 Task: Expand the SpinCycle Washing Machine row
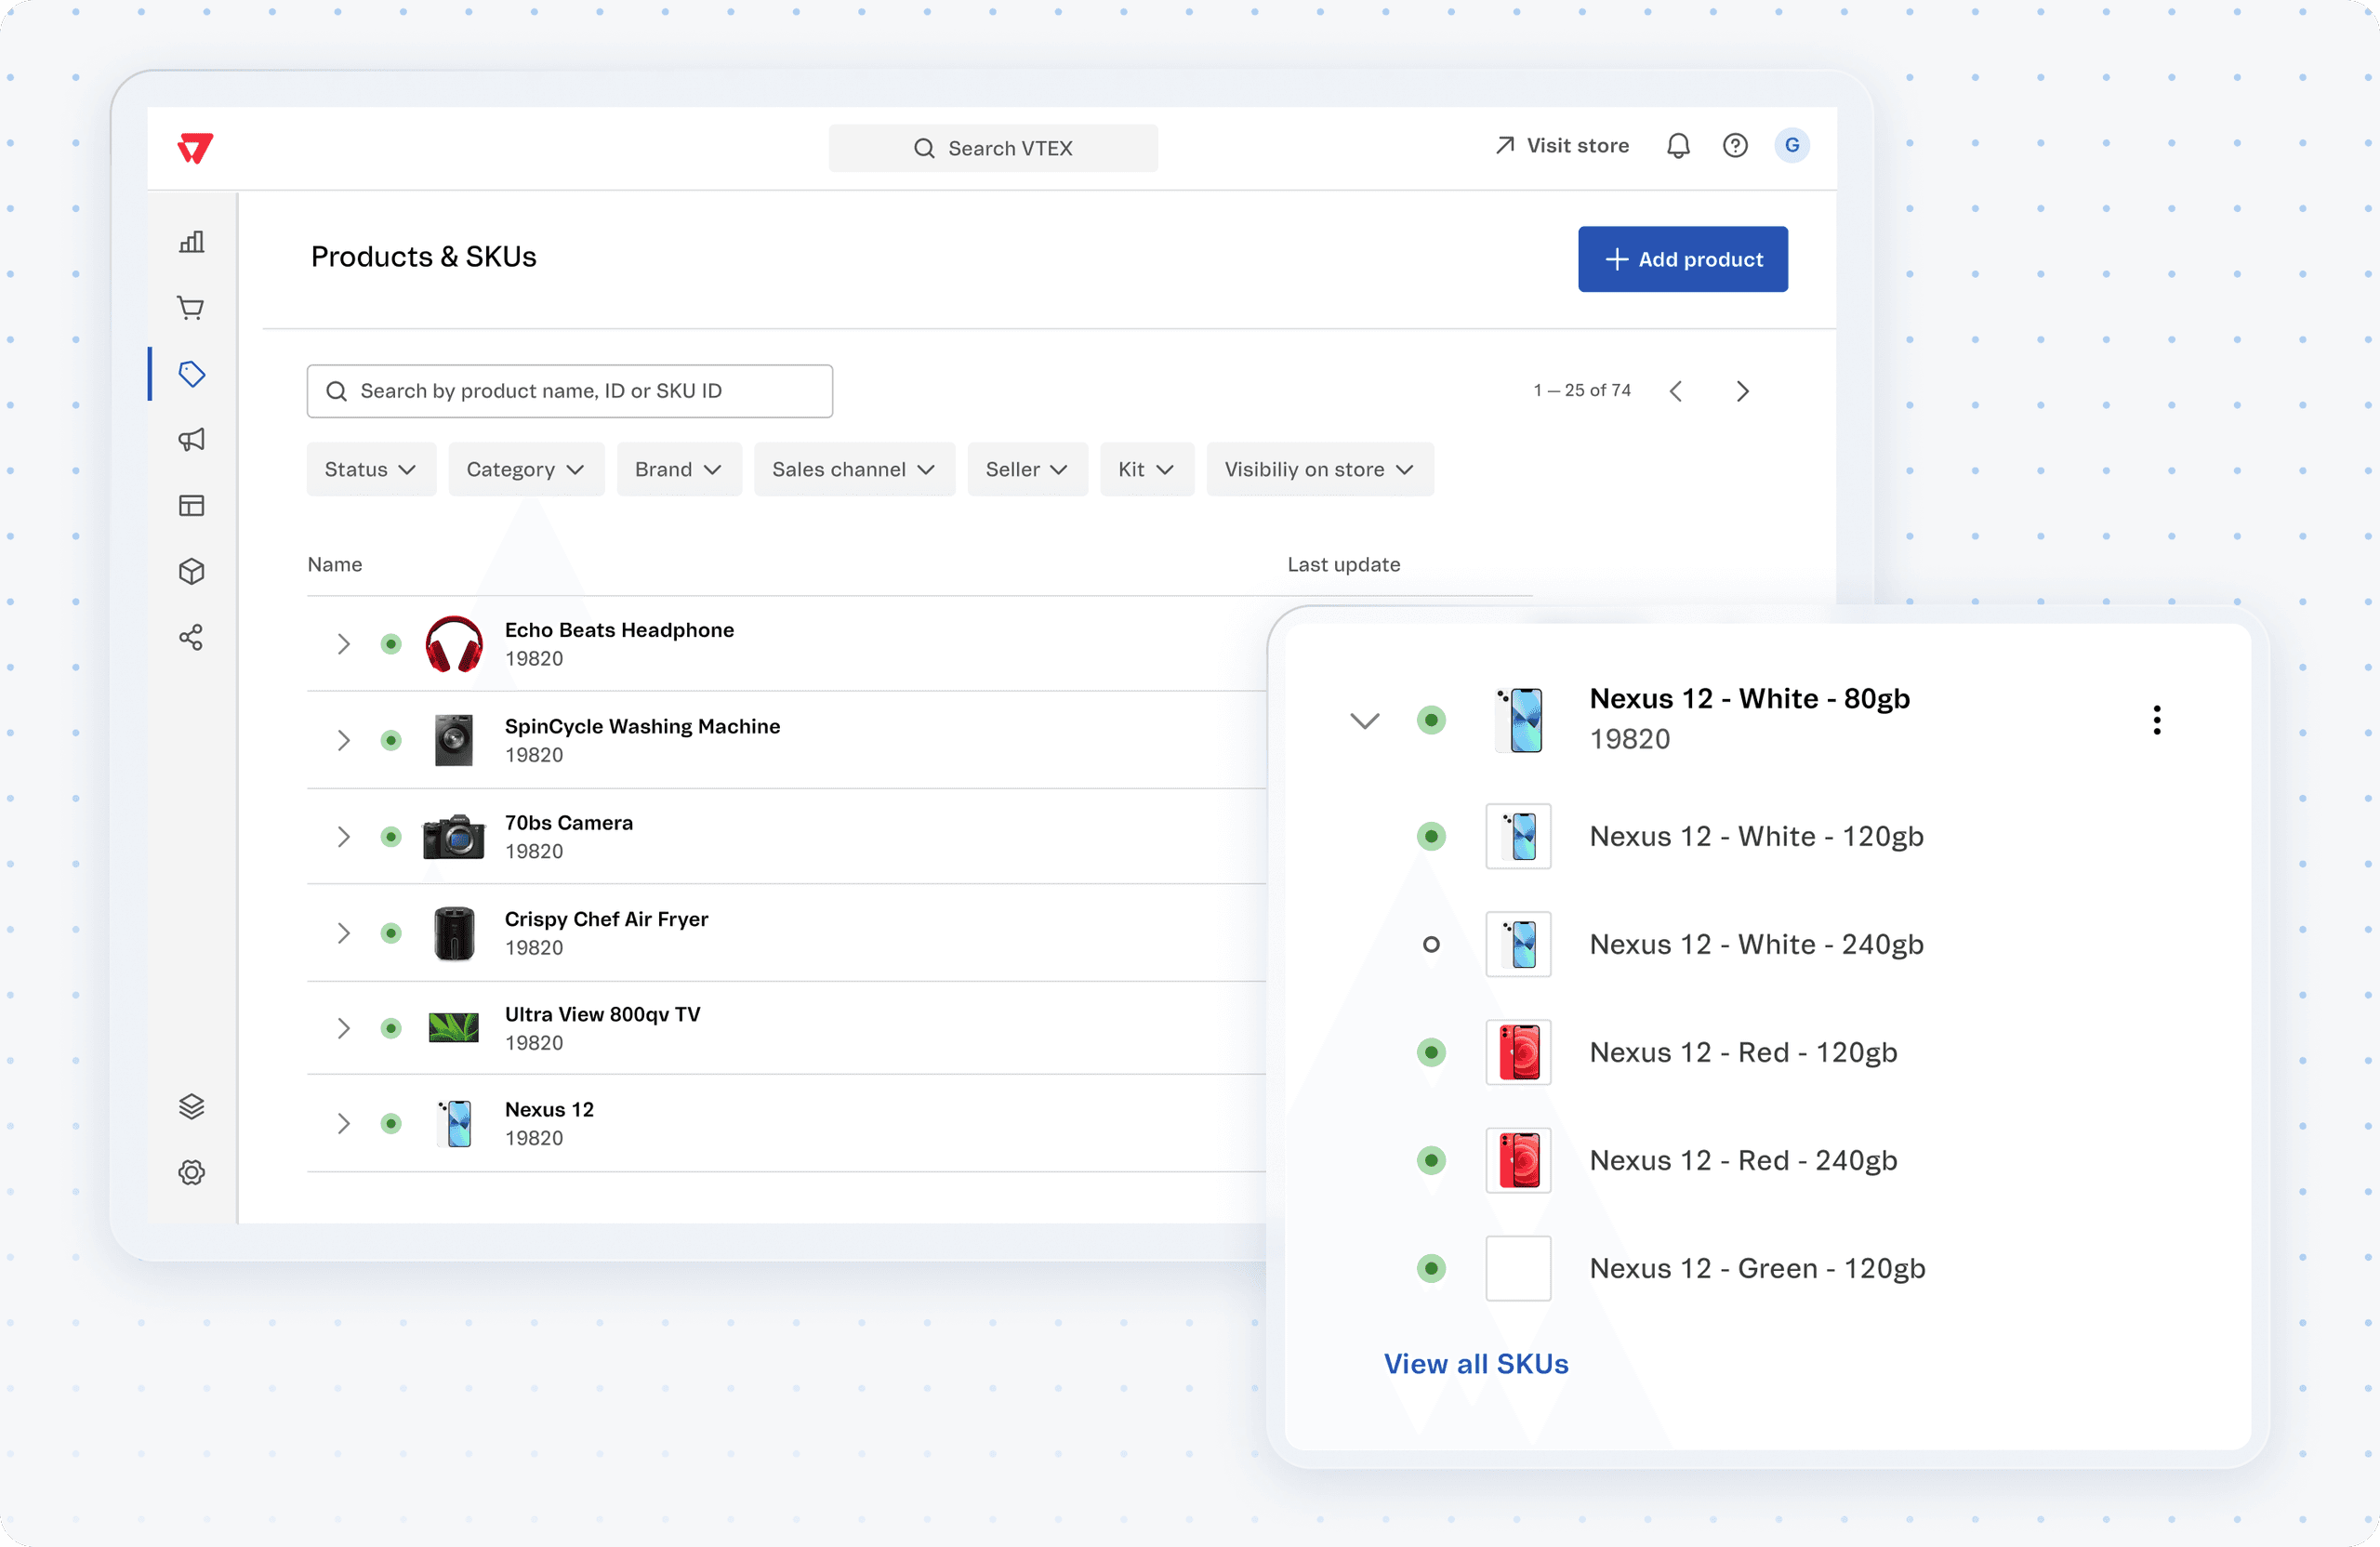point(344,741)
